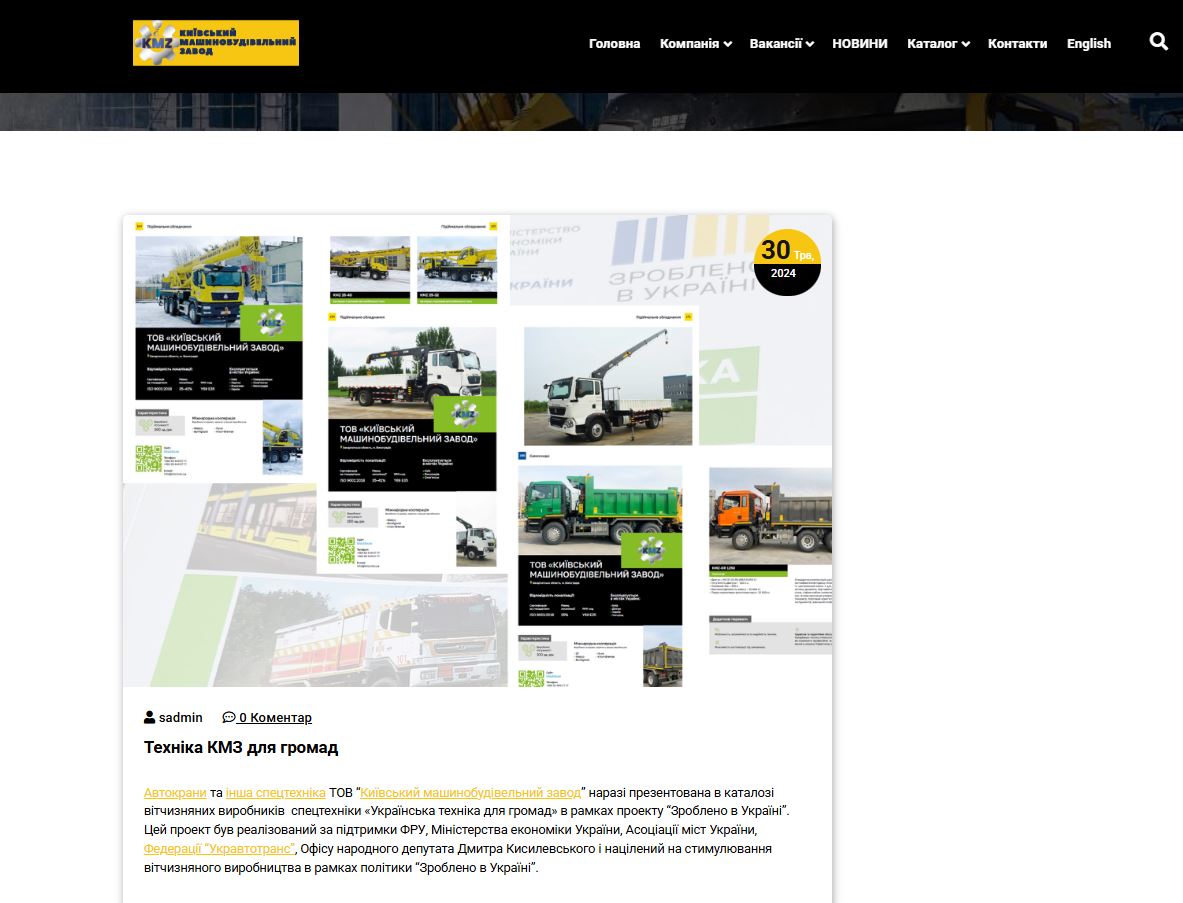The image size is (1183, 903).
Task: Open the Компанія menu item
Action: (689, 44)
